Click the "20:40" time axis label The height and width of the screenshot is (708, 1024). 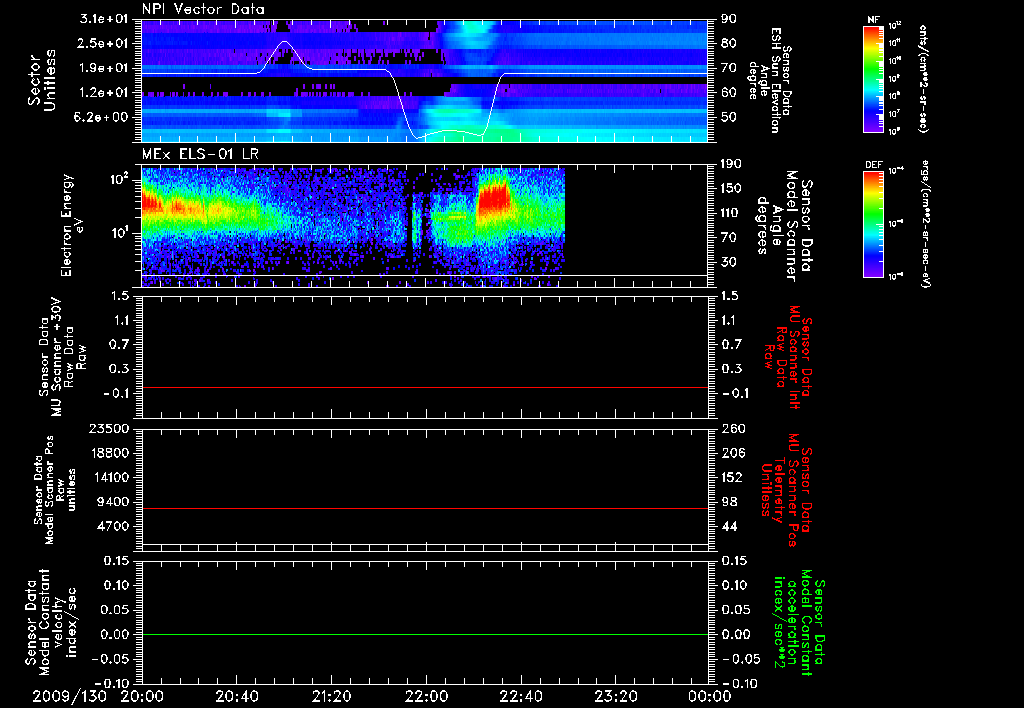point(237,696)
